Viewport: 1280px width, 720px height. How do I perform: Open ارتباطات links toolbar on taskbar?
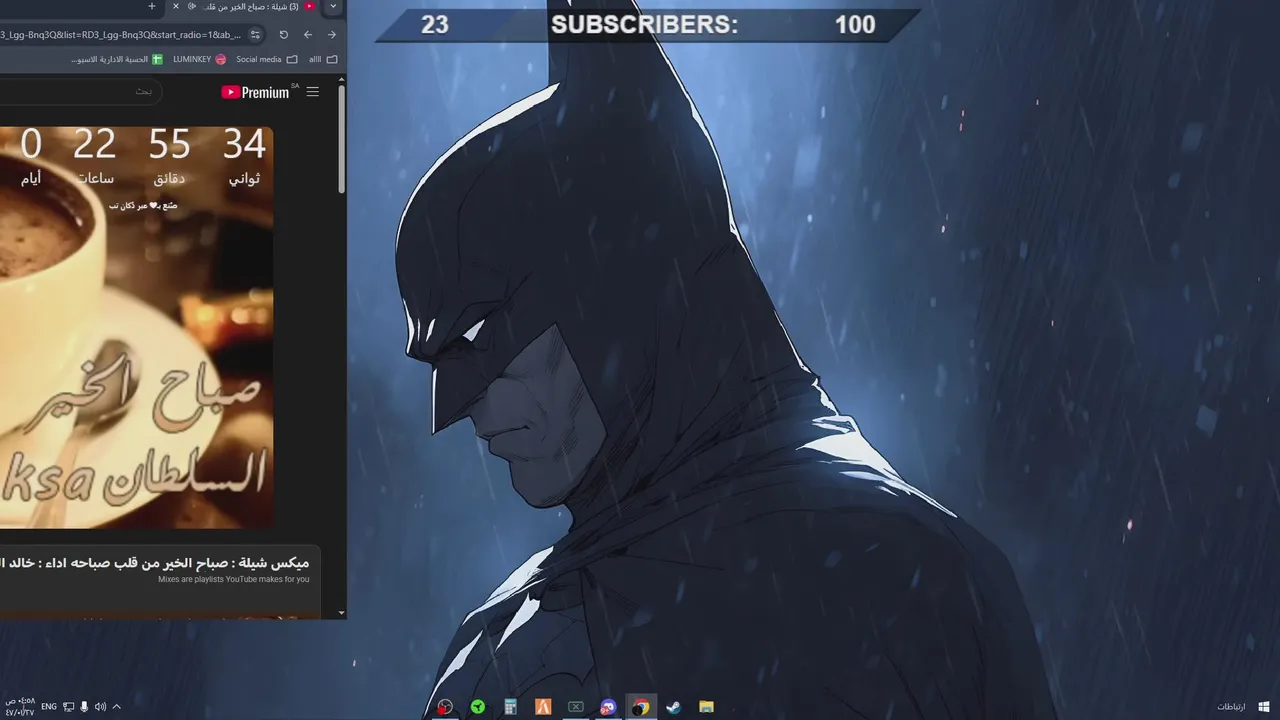pos(1231,707)
